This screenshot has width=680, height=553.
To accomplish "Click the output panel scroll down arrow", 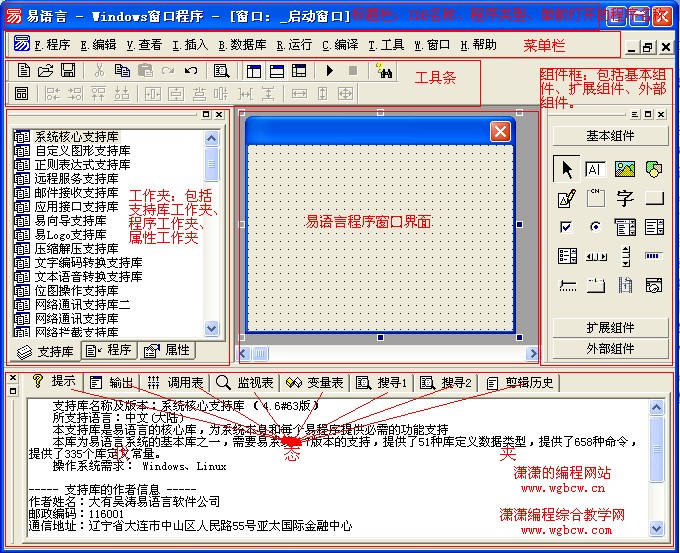I will tap(656, 528).
